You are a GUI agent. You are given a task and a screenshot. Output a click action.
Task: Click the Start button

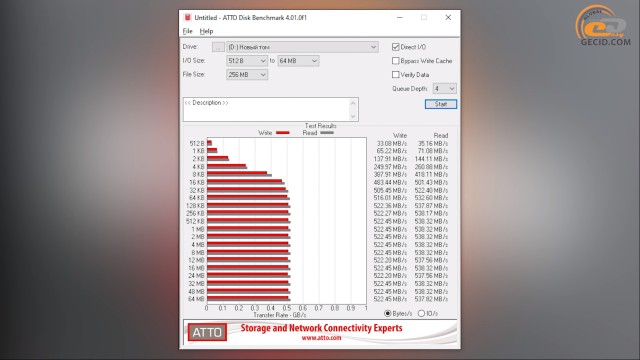coord(441,104)
